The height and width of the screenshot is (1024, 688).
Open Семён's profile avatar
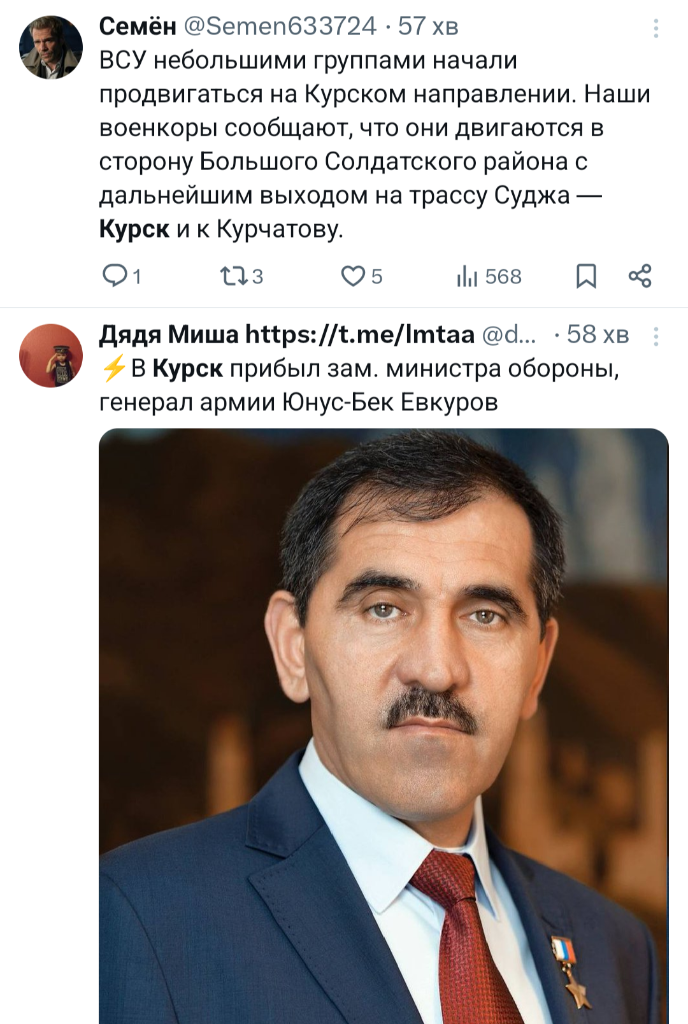[51, 48]
